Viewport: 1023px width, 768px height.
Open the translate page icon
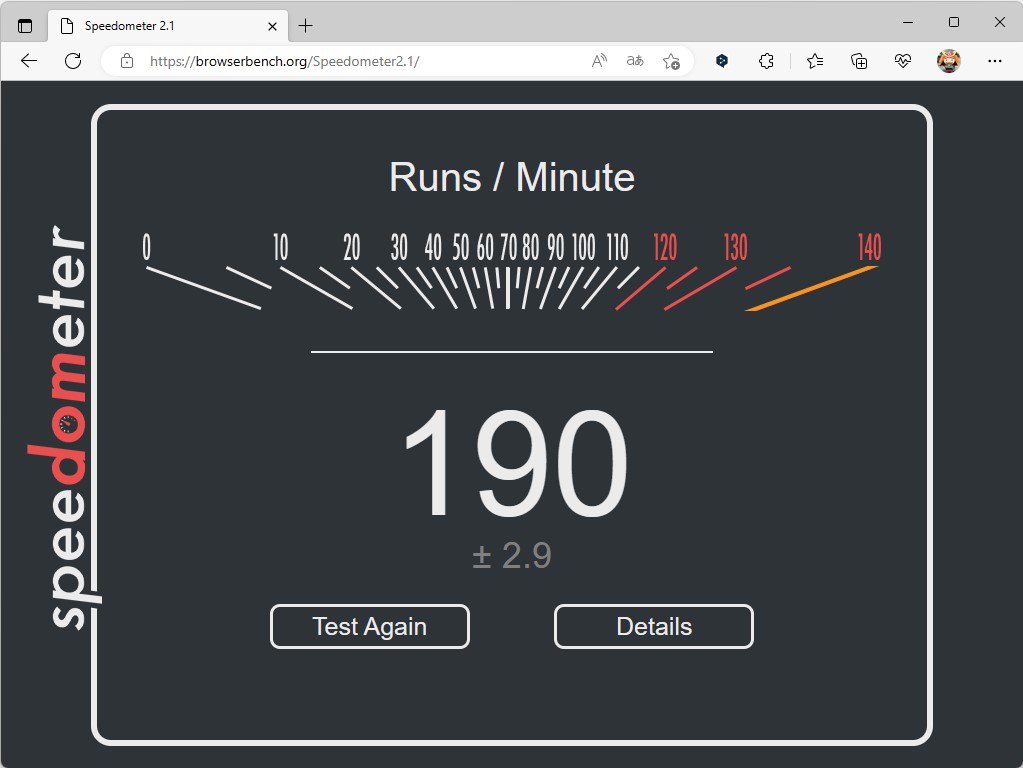635,61
